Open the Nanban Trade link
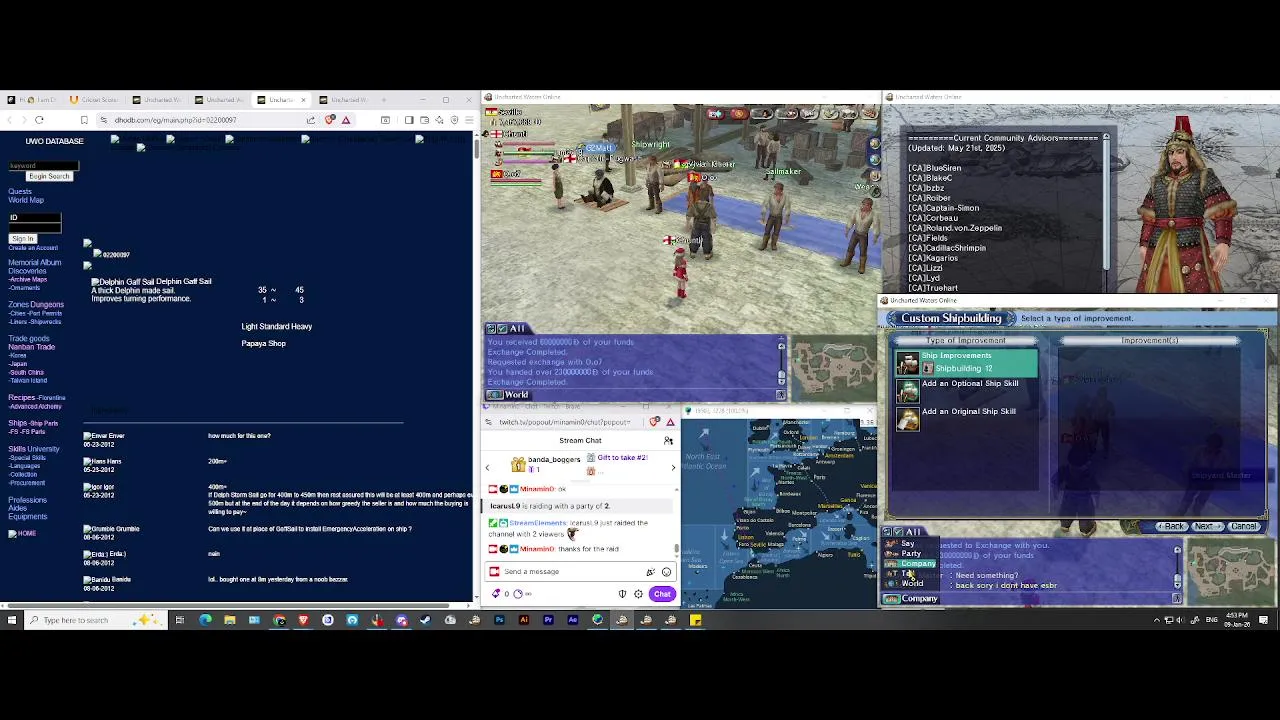This screenshot has width=1280, height=720. pyautogui.click(x=32, y=347)
